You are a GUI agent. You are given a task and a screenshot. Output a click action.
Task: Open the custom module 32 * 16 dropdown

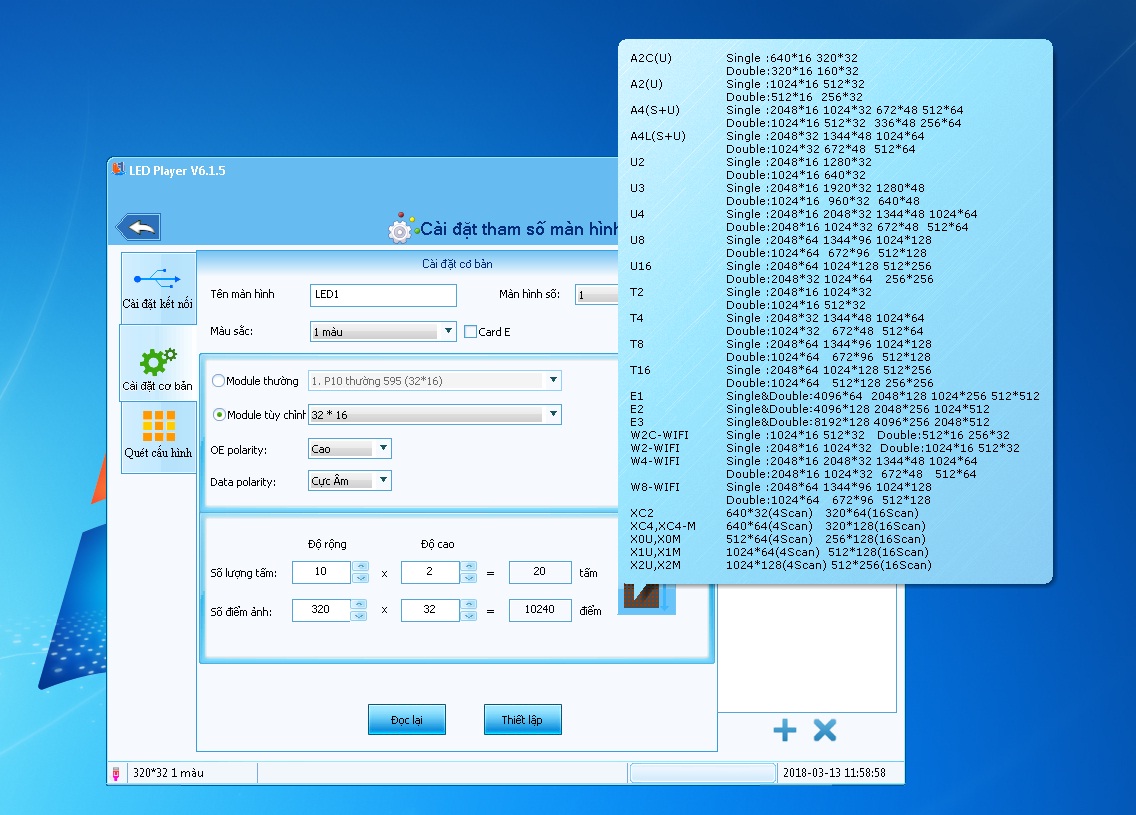[x=551, y=415]
